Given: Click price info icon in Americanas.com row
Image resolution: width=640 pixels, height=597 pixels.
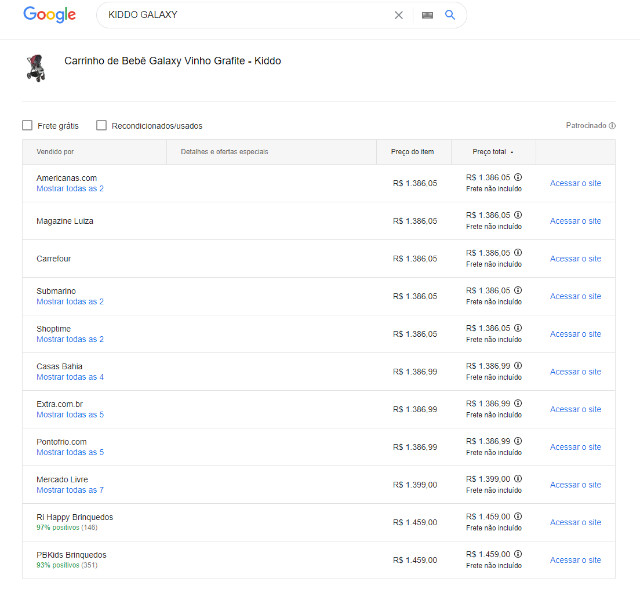Looking at the screenshot, I should [x=518, y=177].
